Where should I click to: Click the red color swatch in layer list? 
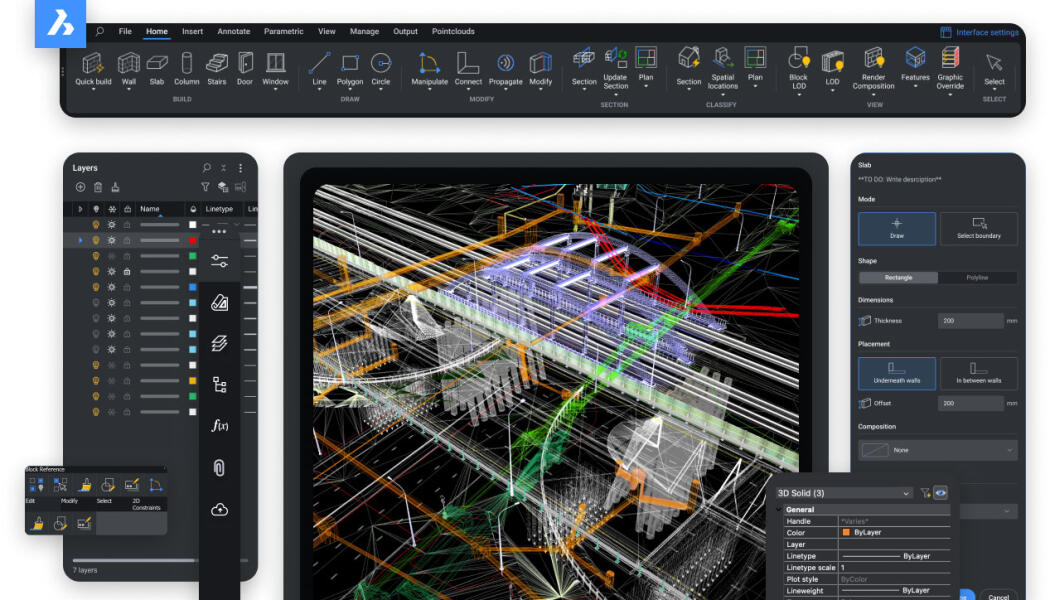coord(192,240)
